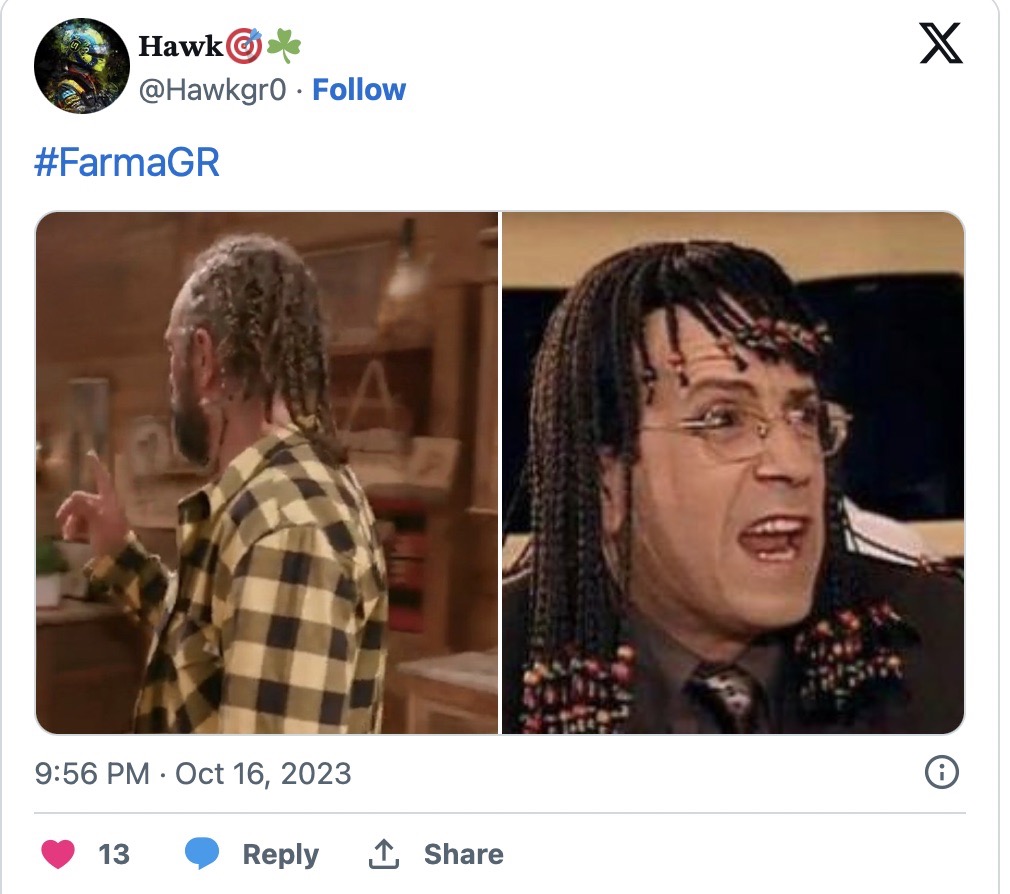The width and height of the screenshot is (1010, 894).
Task: Open the #FarmaGR hashtag
Action: tap(127, 162)
